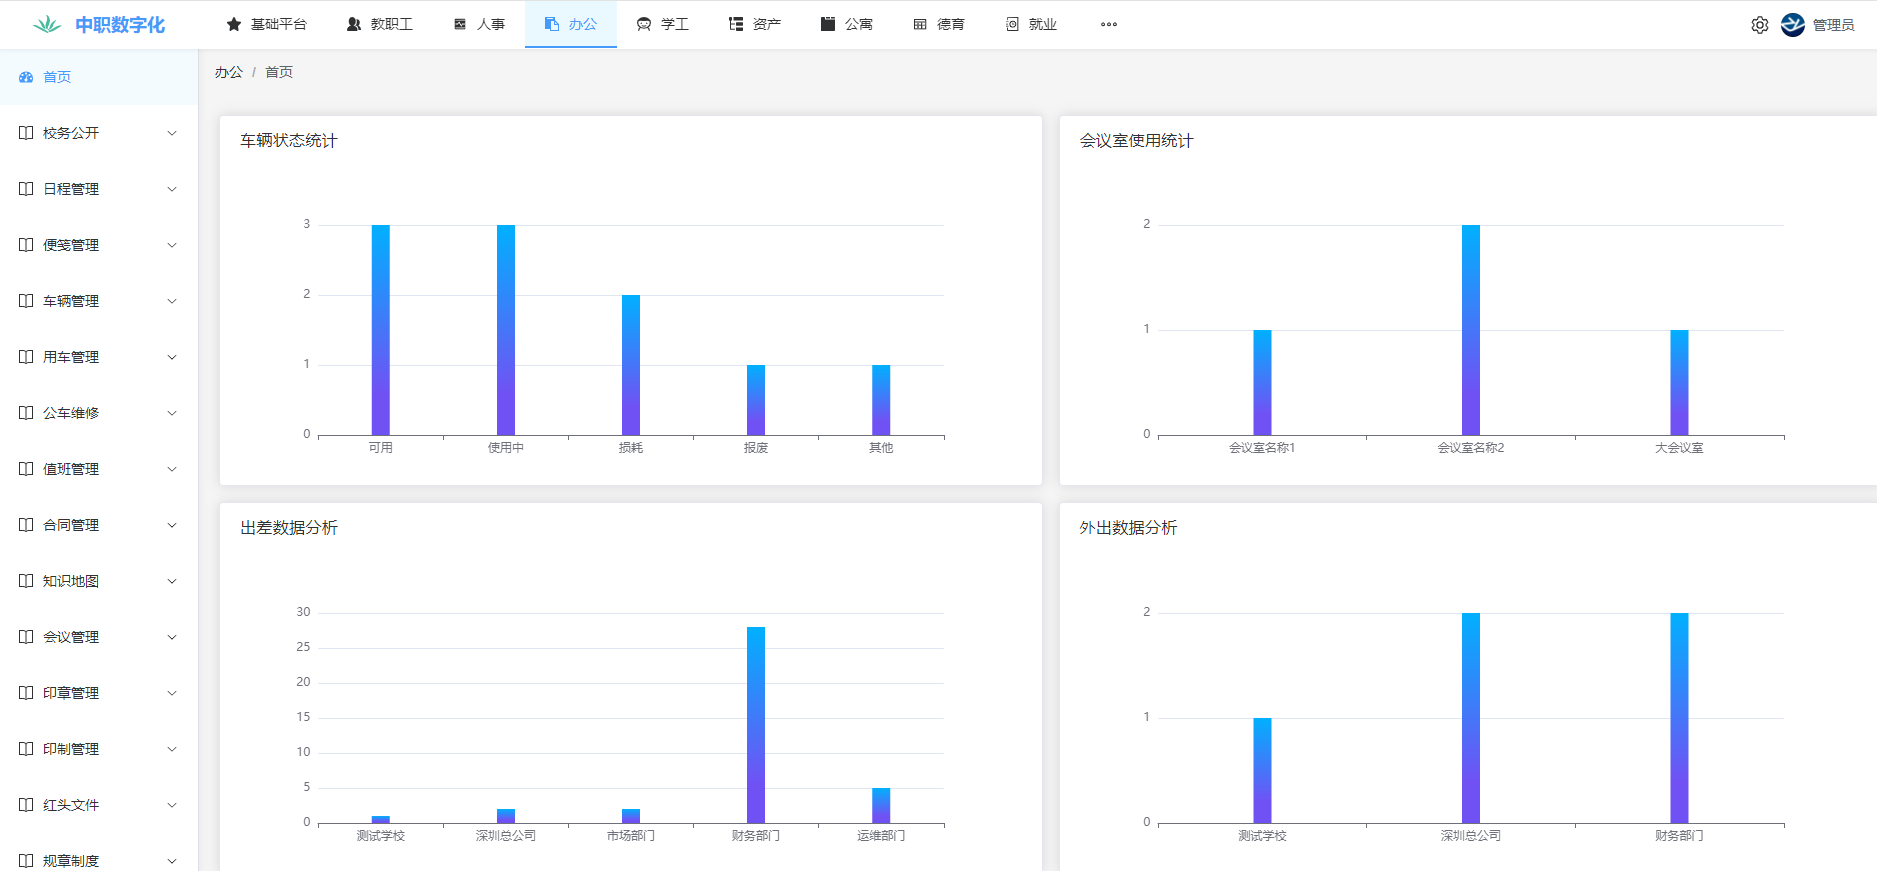The image size is (1877, 871).
Task: Expand the 合同管理 chevron
Action: coord(172,525)
